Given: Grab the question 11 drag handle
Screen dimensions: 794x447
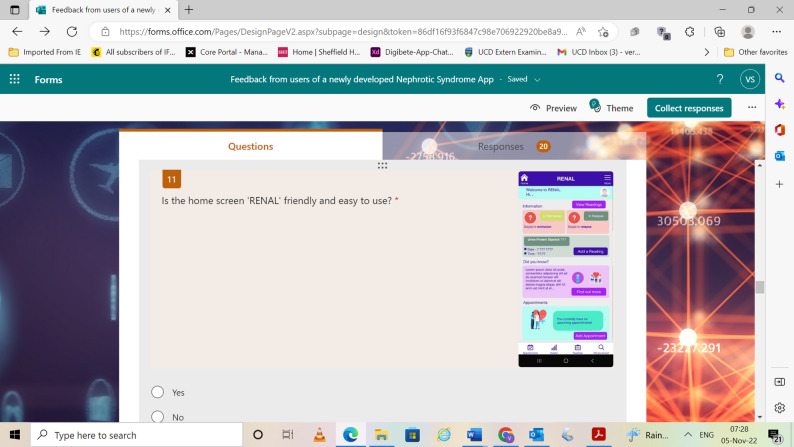Looking at the screenshot, I should pyautogui.click(x=382, y=165).
